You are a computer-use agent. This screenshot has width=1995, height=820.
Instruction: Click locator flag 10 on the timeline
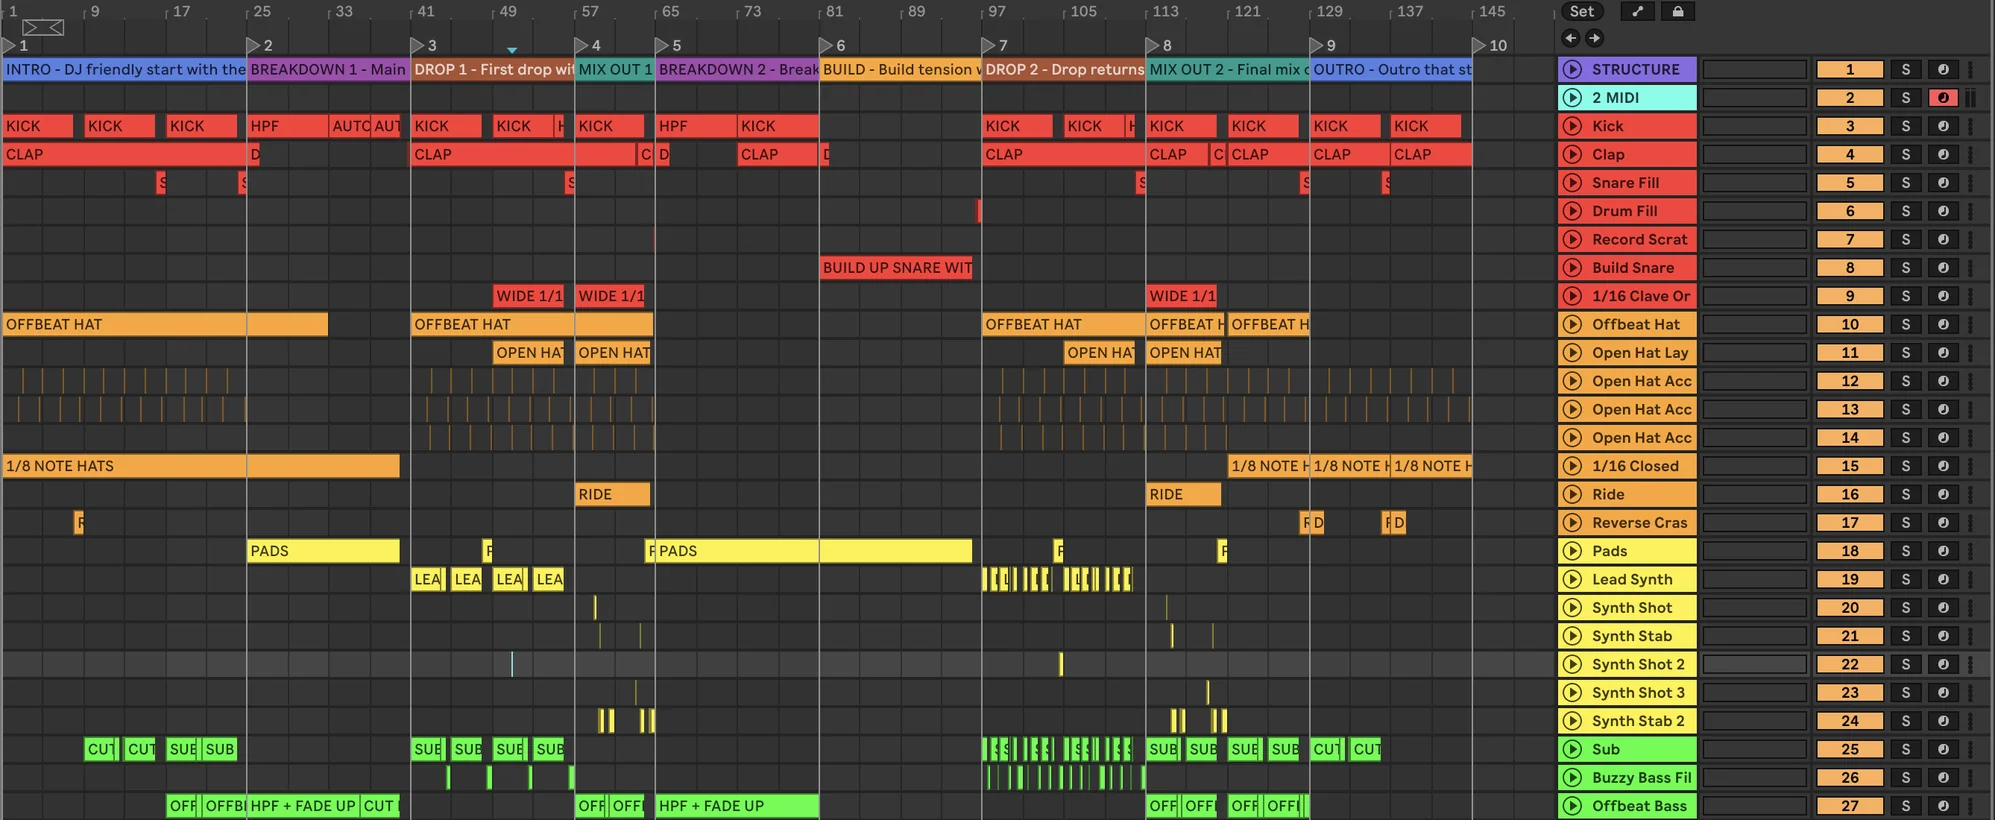pyautogui.click(x=1480, y=46)
